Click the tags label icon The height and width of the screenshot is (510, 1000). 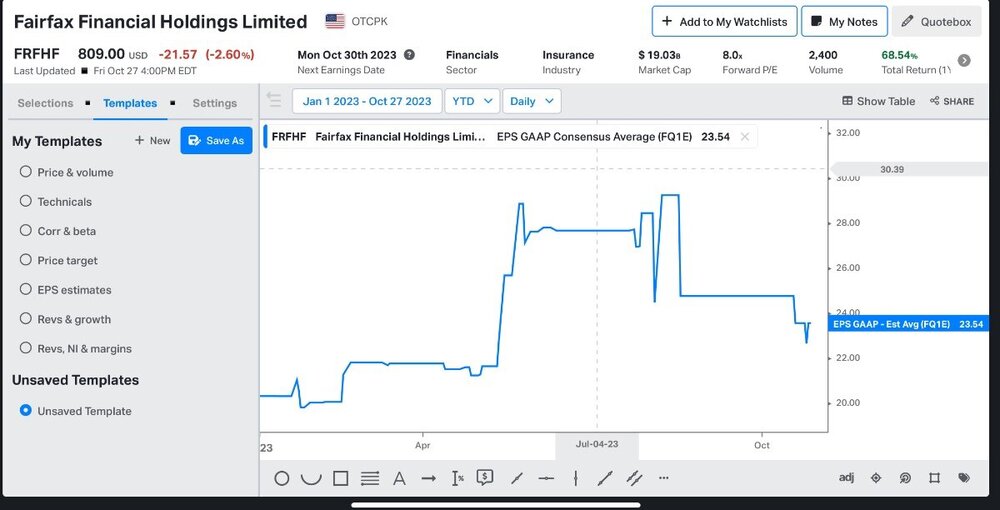[964, 477]
